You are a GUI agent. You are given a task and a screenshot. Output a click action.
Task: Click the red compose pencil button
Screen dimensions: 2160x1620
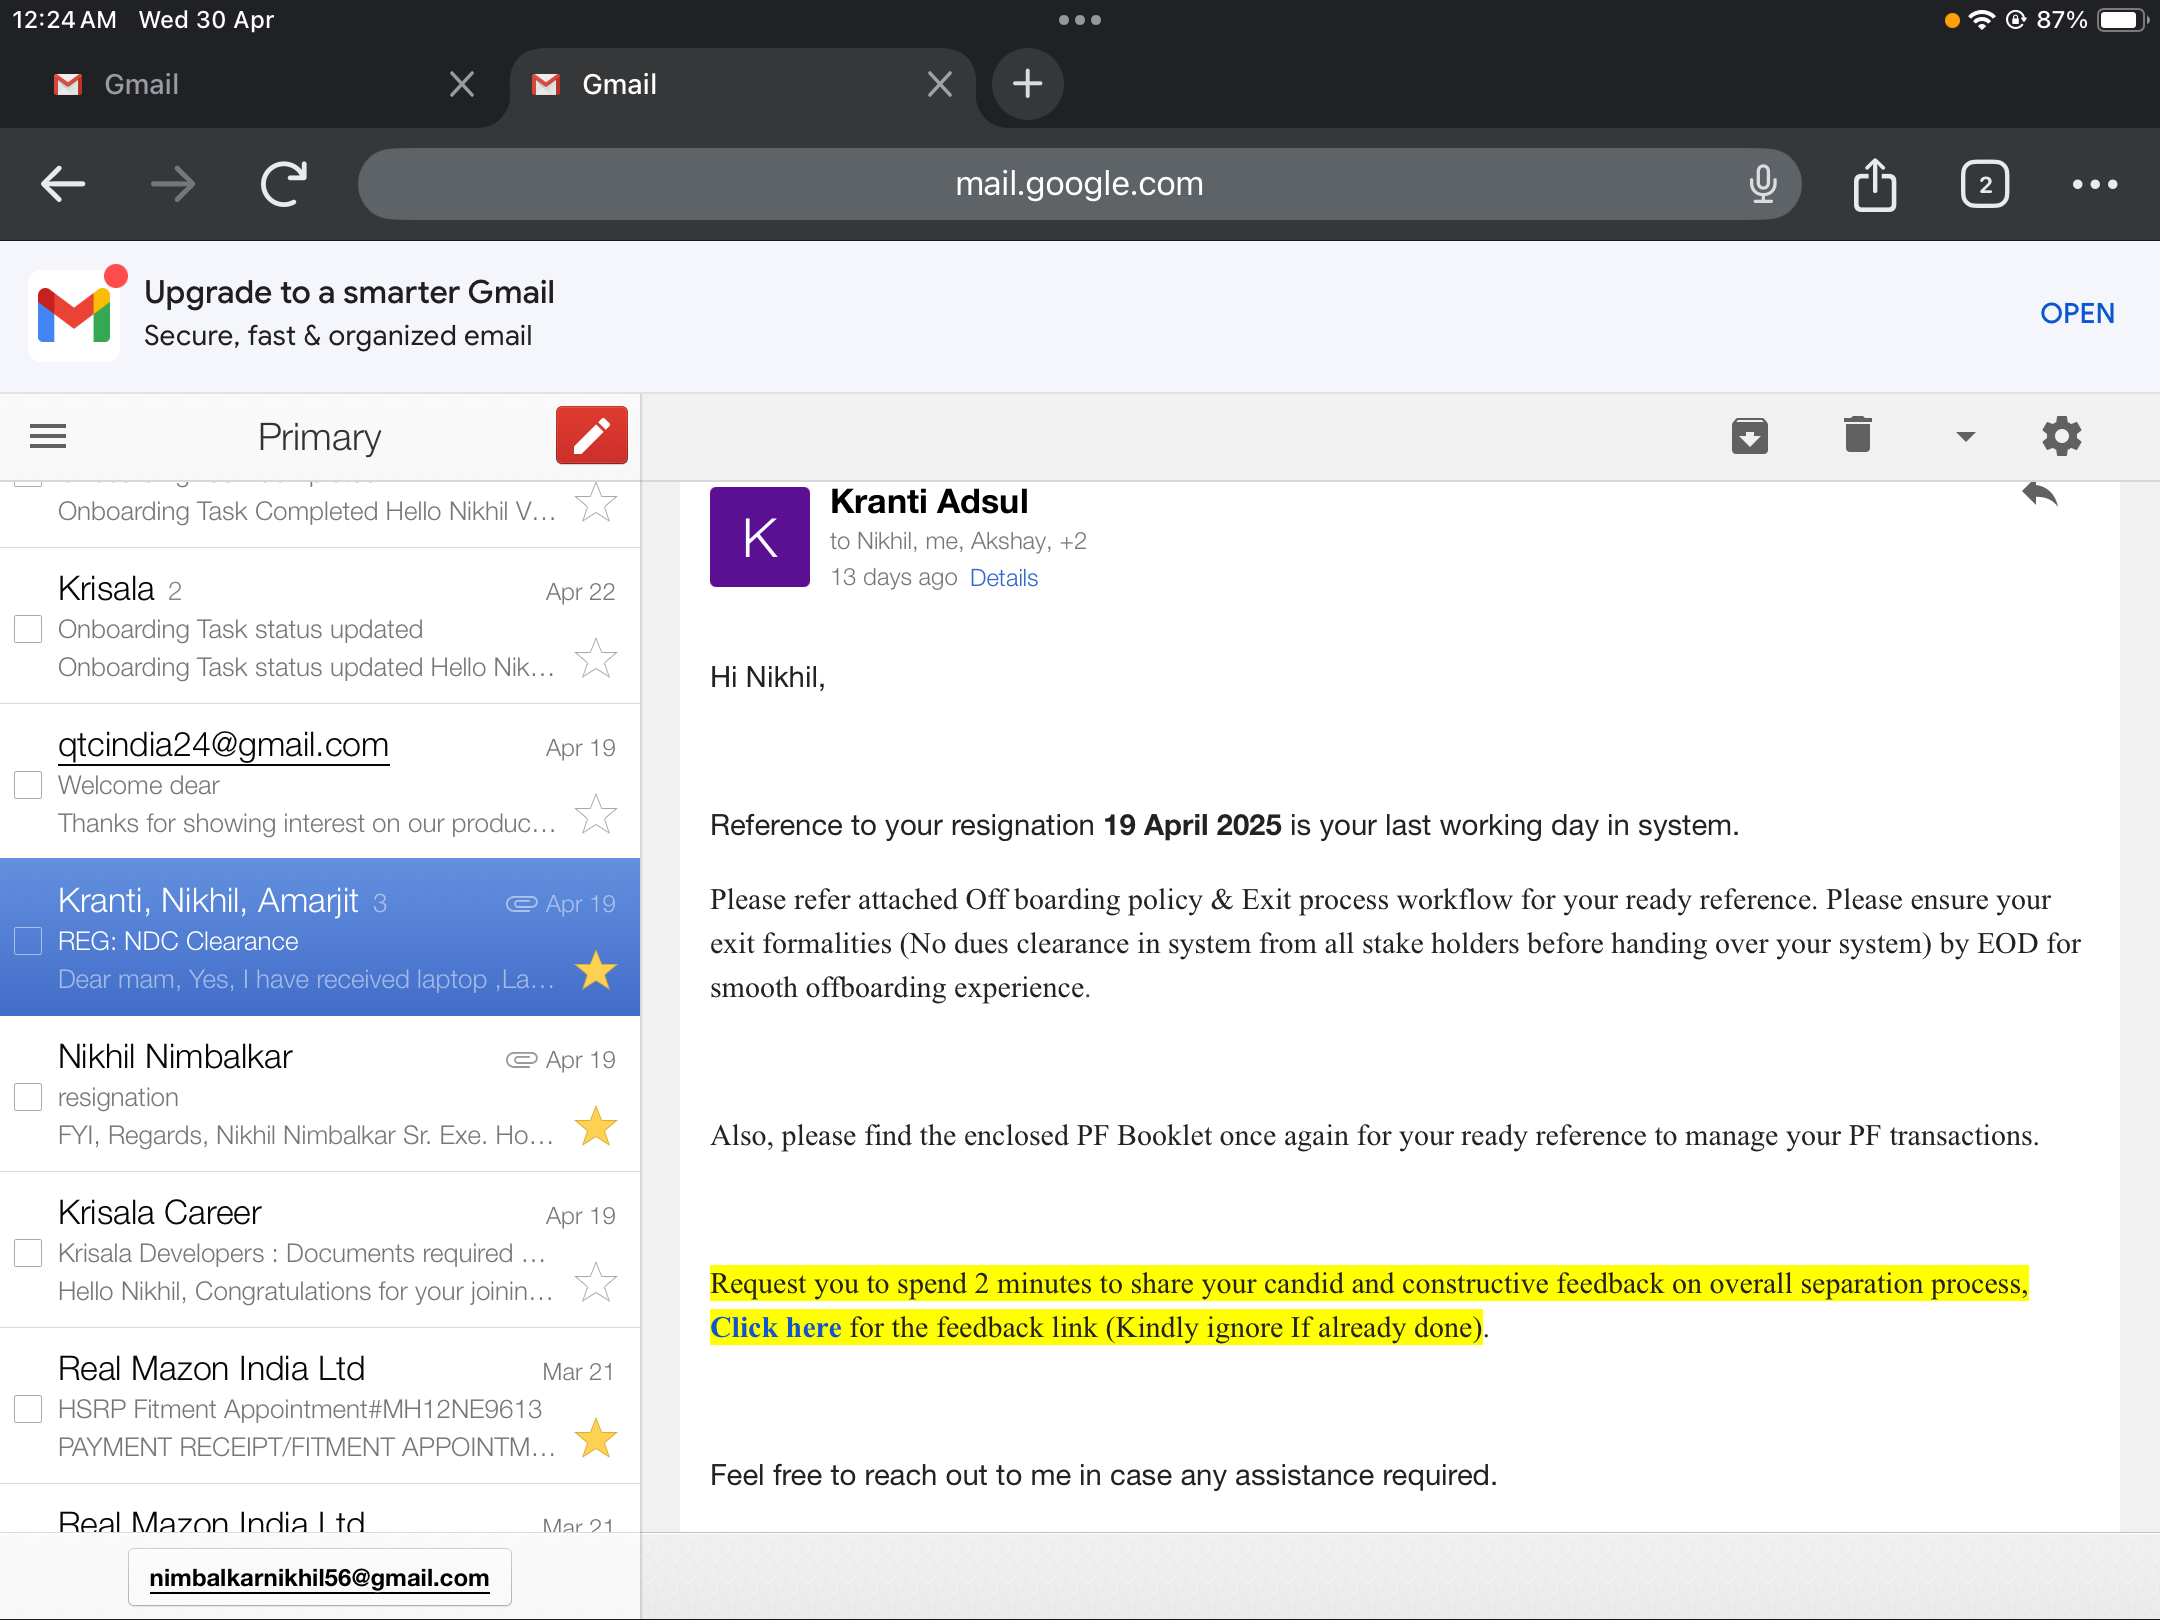click(591, 436)
